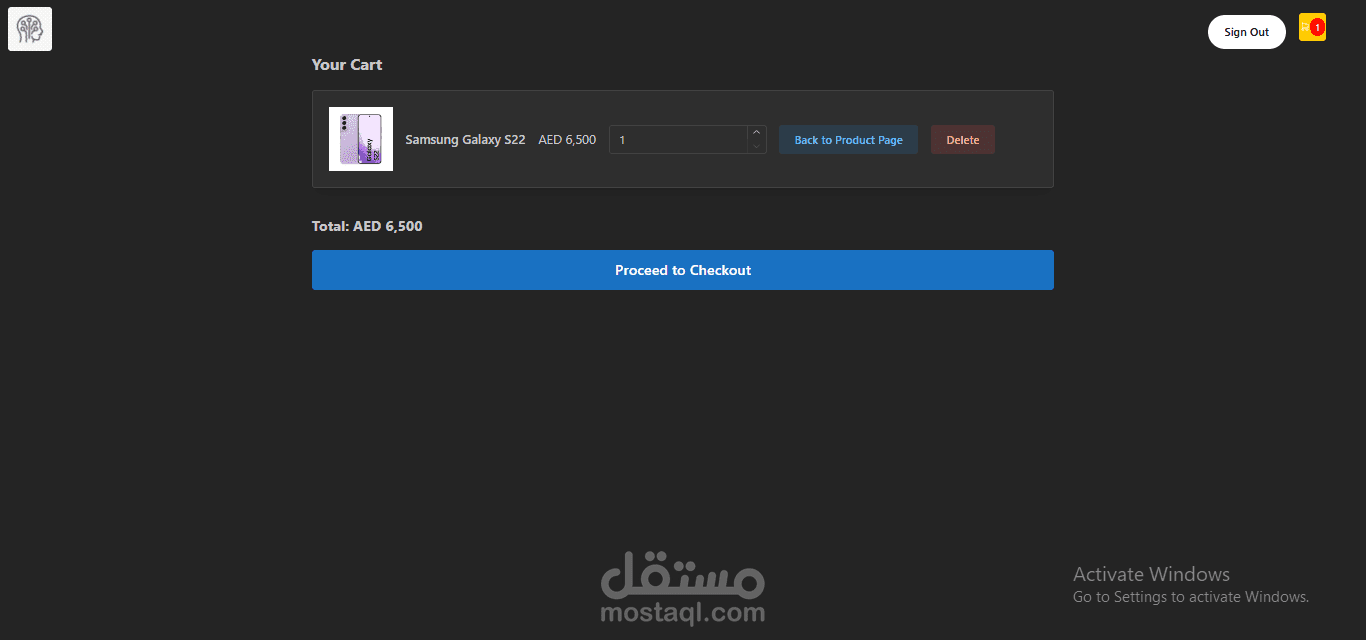This screenshot has height=640, width=1366.
Task: Decrease quantity with the down arrow
Action: pyautogui.click(x=757, y=146)
